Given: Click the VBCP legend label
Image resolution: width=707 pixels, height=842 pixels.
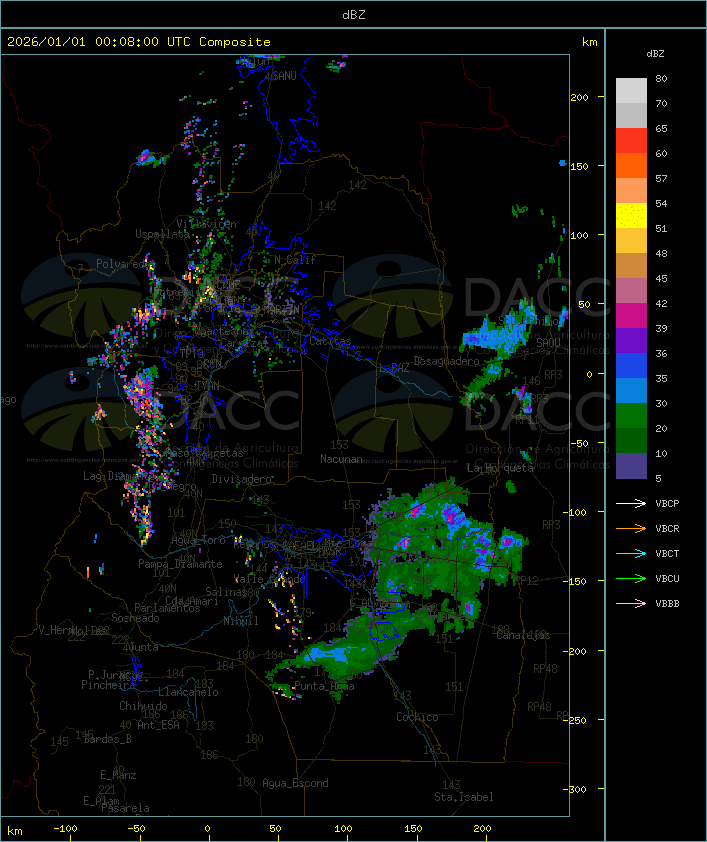Looking at the screenshot, I should 667,504.
